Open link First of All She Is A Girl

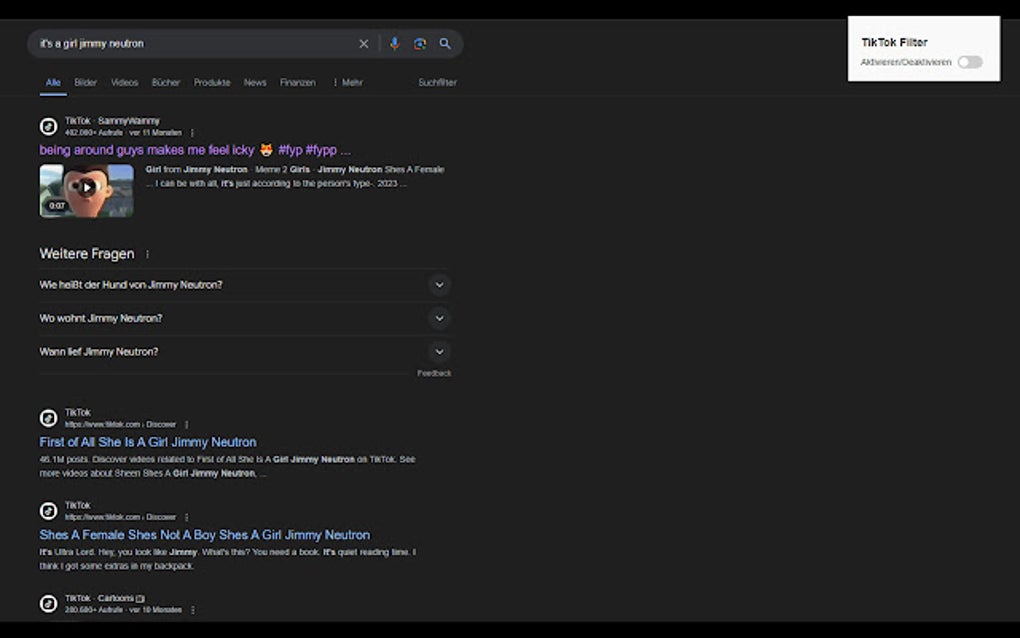pyautogui.click(x=148, y=442)
